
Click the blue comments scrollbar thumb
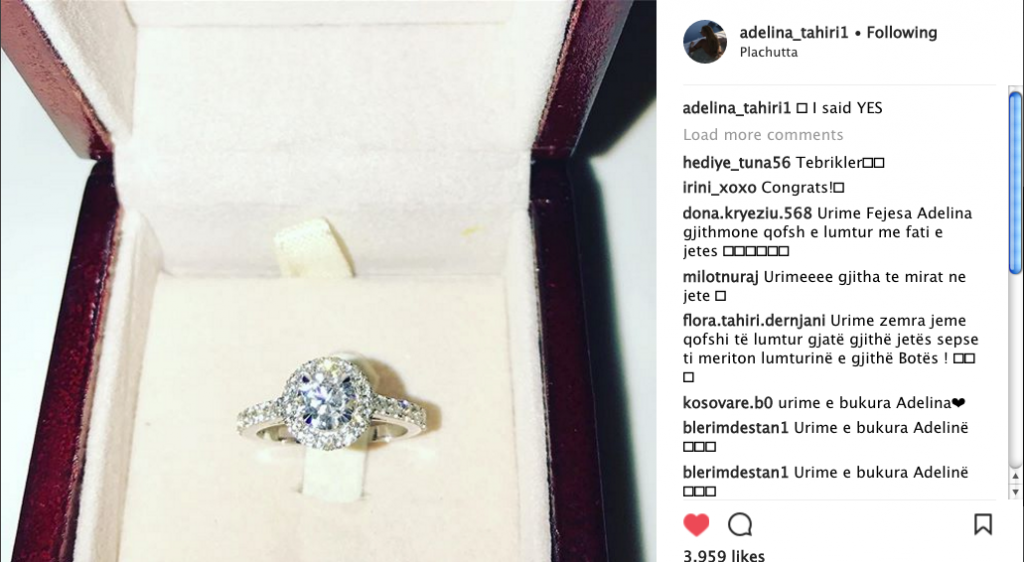point(1015,183)
